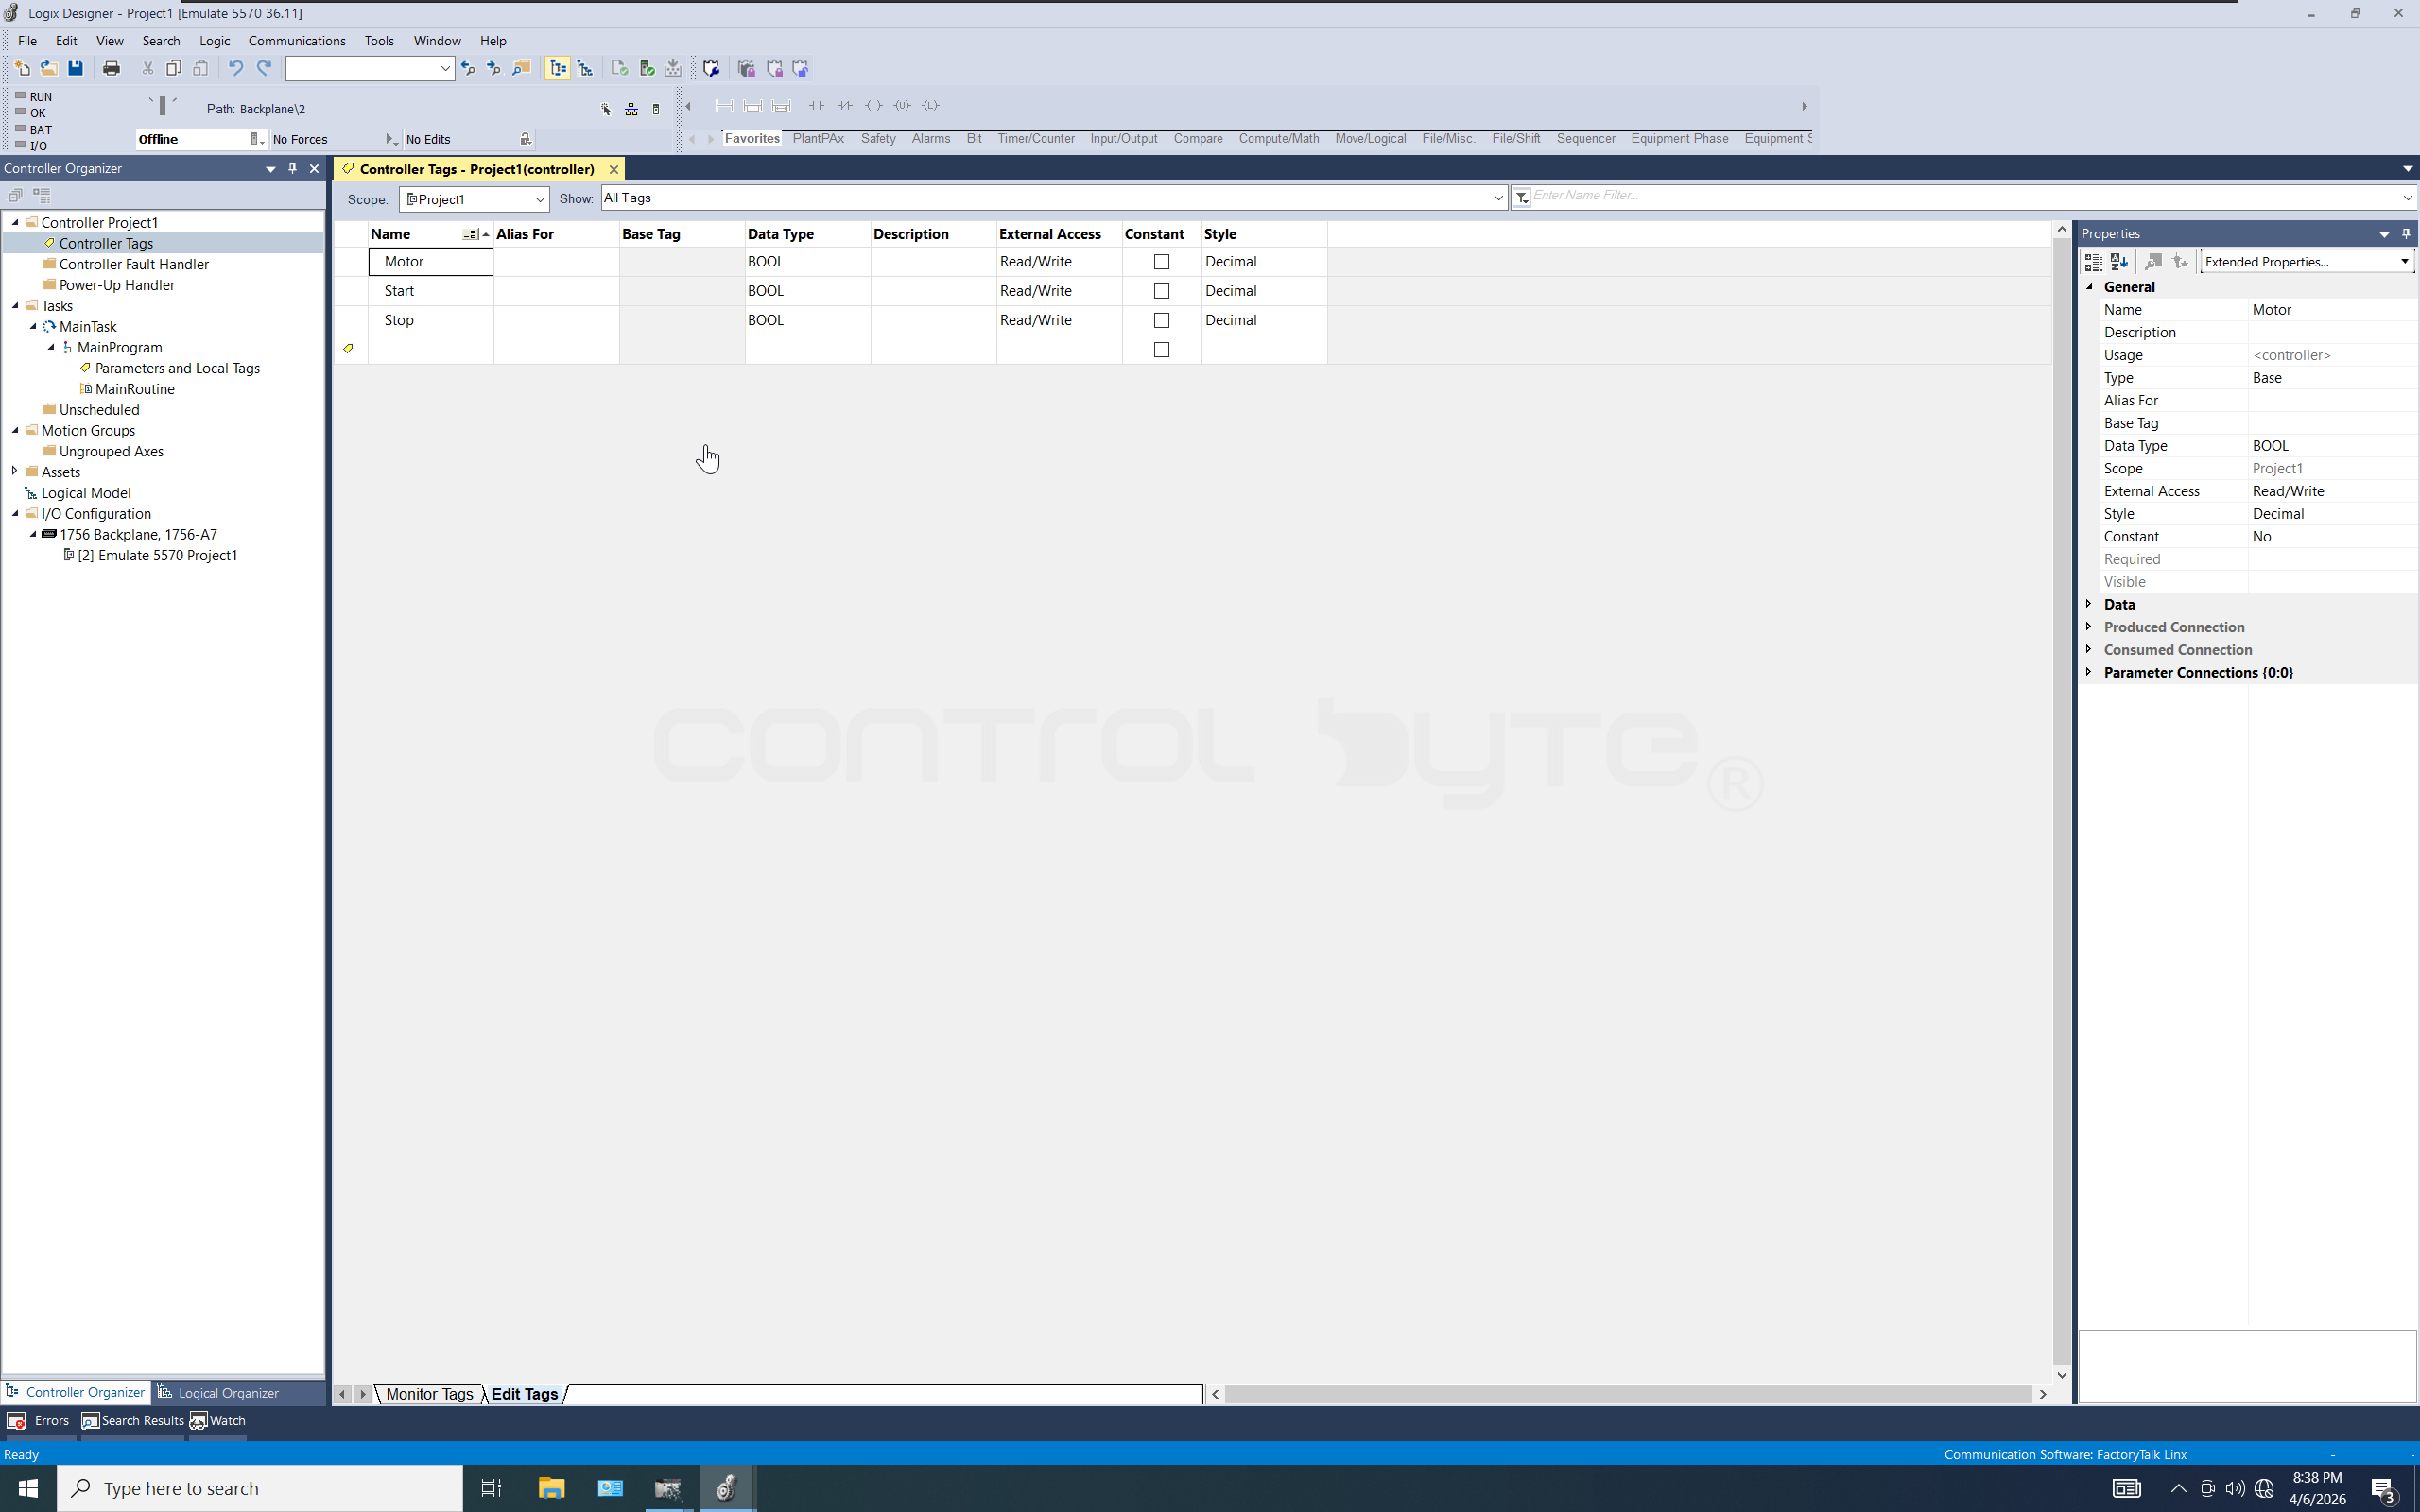
Task: Expand the Assets tree node
Action: [x=15, y=471]
